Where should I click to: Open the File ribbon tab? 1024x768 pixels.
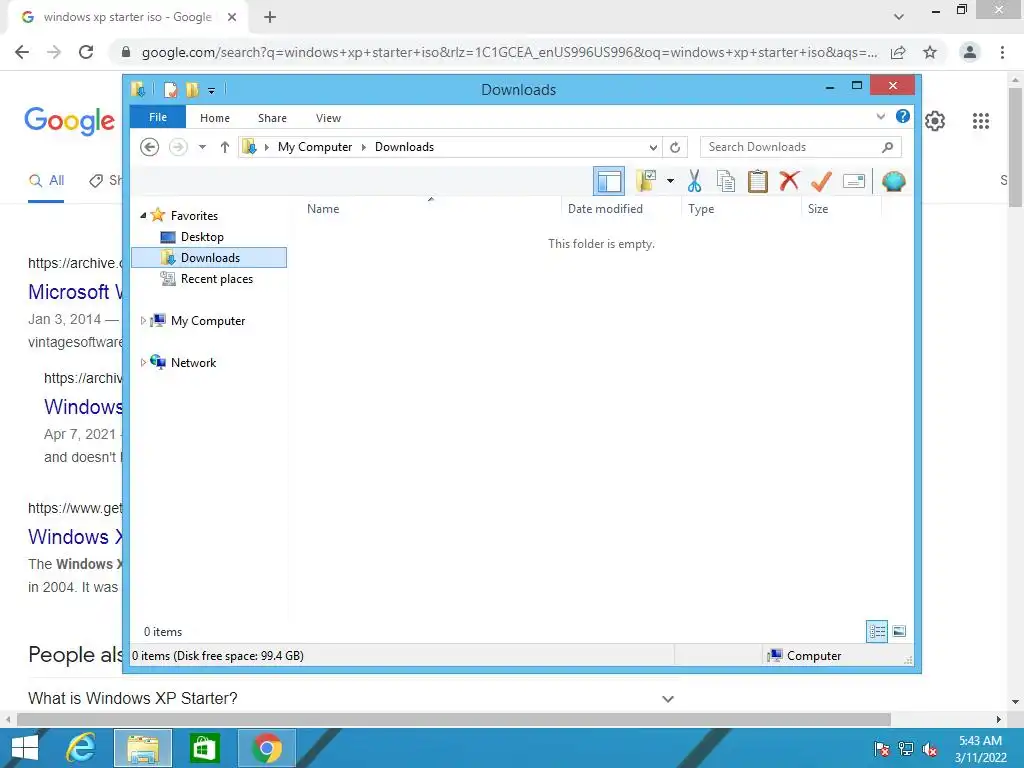[158, 117]
